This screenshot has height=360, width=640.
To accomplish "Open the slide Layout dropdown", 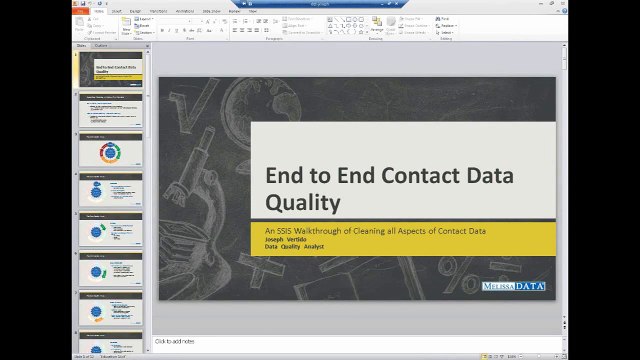I will [143, 19].
